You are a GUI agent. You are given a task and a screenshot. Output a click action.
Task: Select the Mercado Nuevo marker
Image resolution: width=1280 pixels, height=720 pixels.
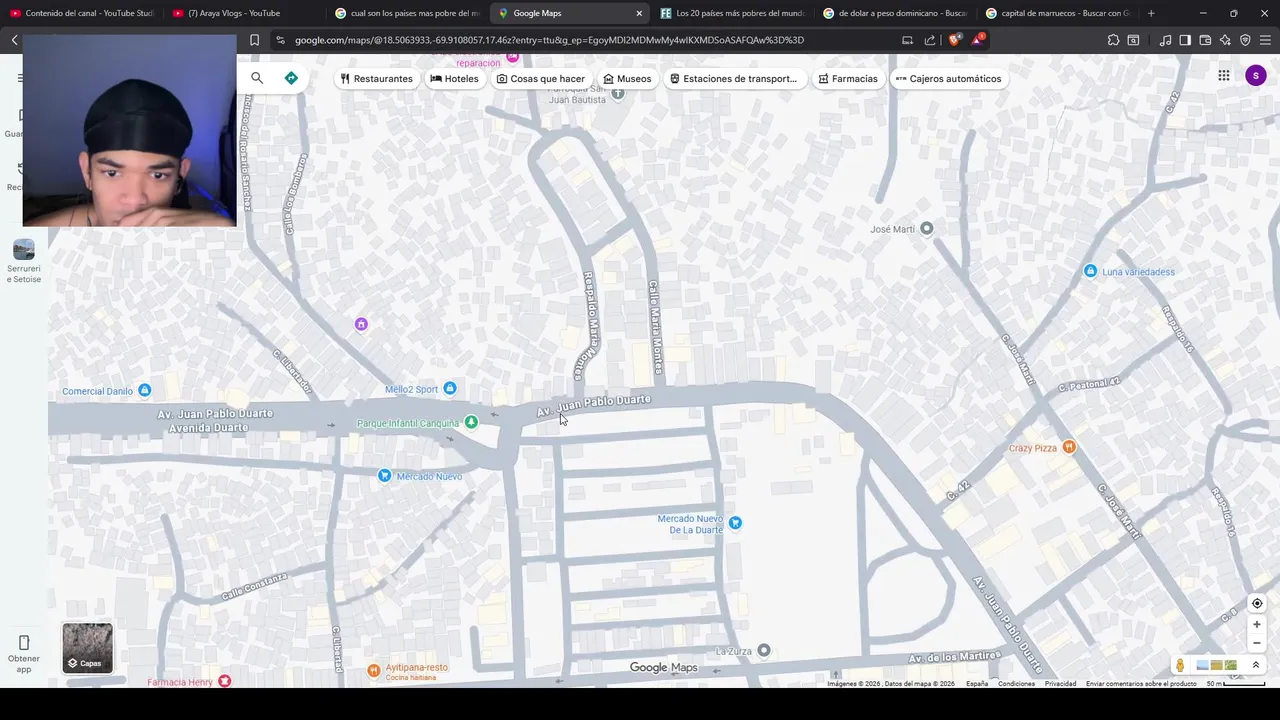[x=385, y=476]
